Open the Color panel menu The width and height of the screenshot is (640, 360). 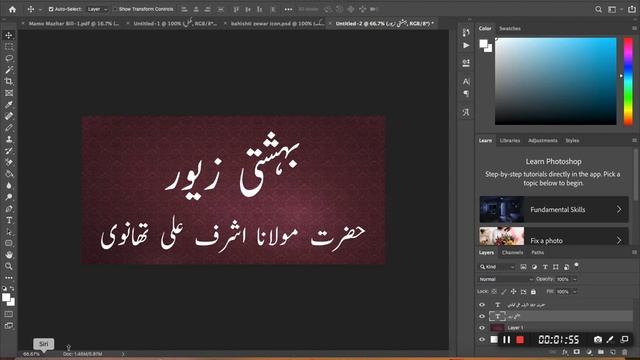coord(634,28)
